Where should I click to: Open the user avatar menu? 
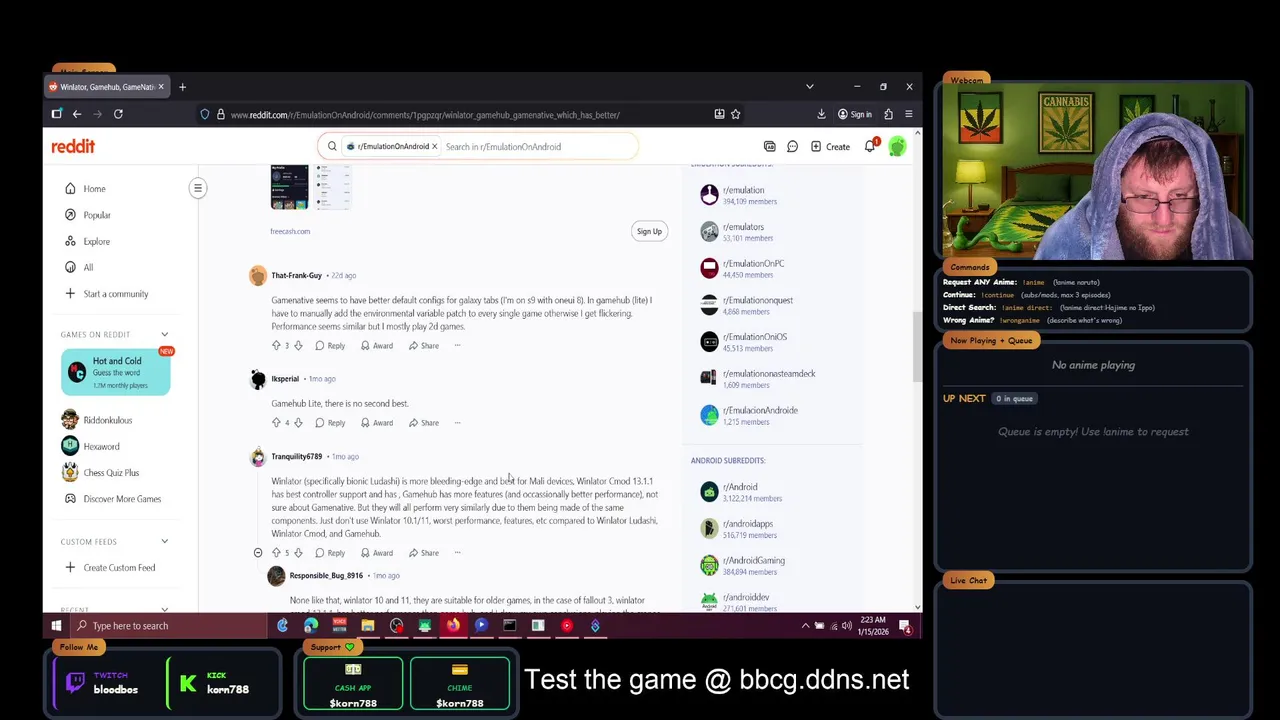[x=897, y=147]
